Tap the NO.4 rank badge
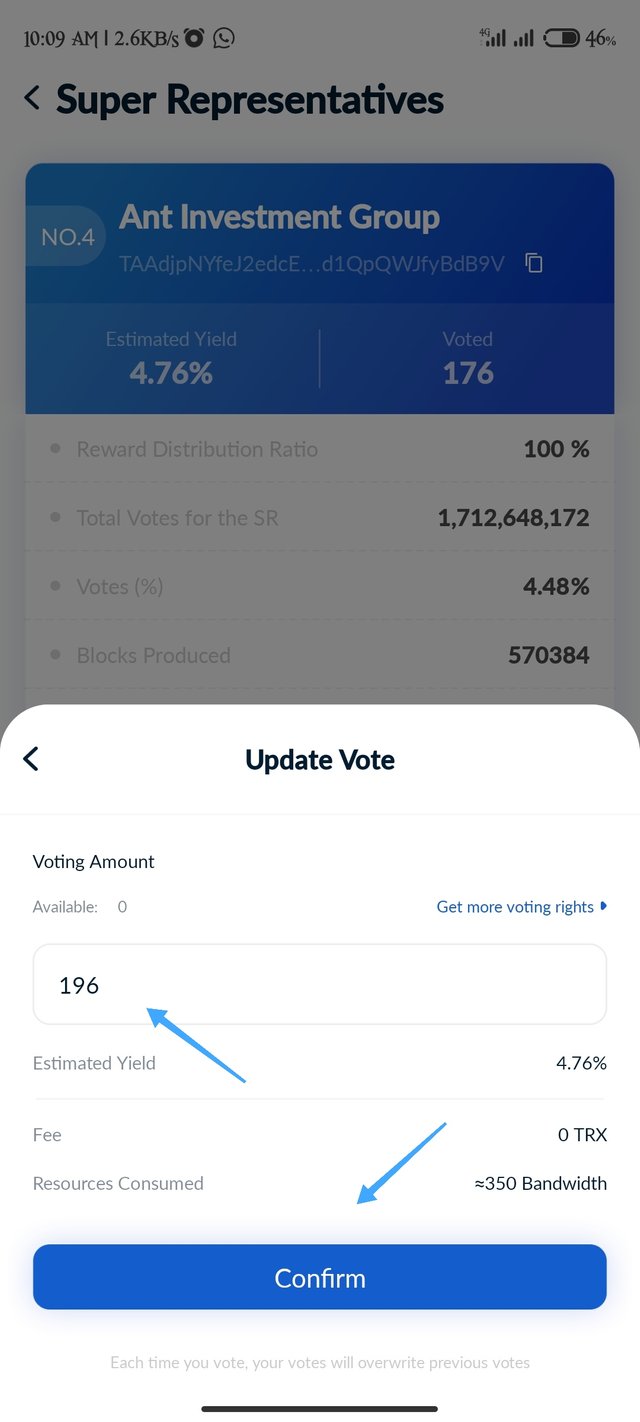The height and width of the screenshot is (1422, 640). 67,237
